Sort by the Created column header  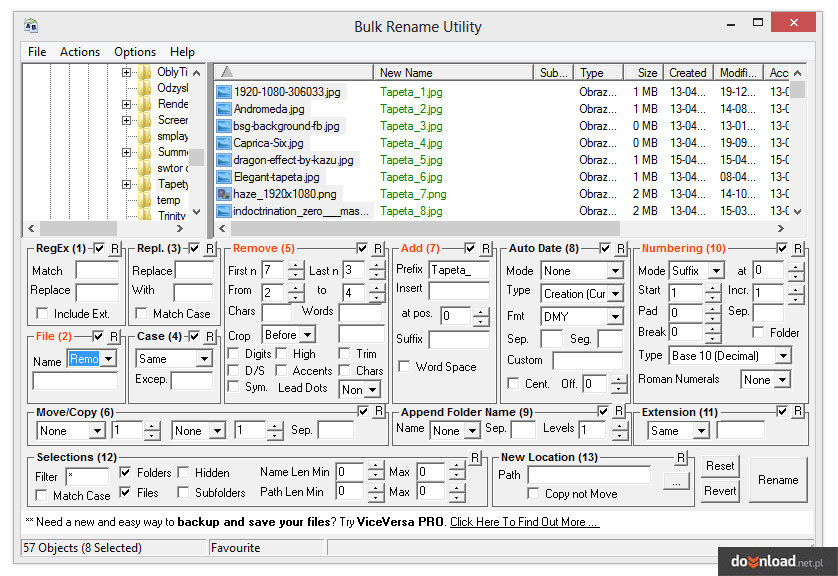coord(688,72)
